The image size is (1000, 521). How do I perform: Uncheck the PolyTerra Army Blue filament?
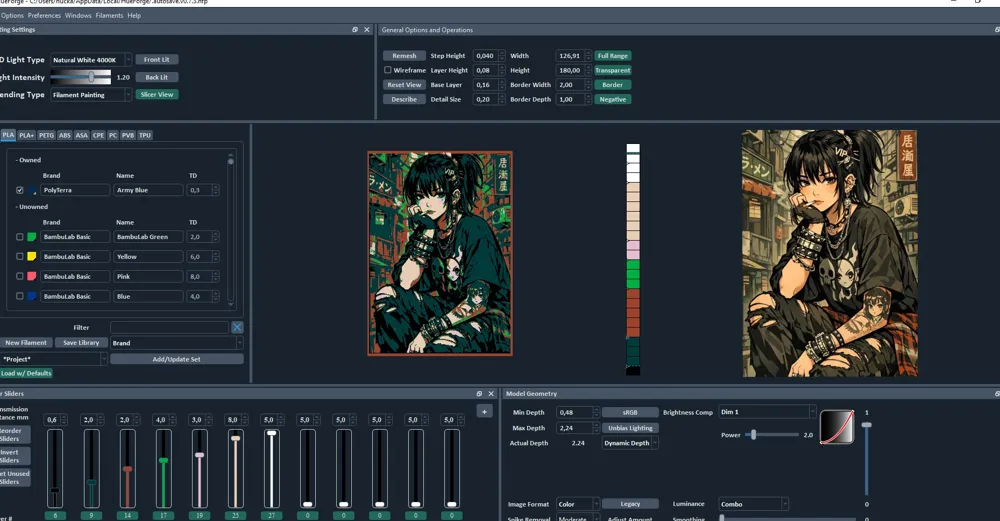(x=20, y=190)
